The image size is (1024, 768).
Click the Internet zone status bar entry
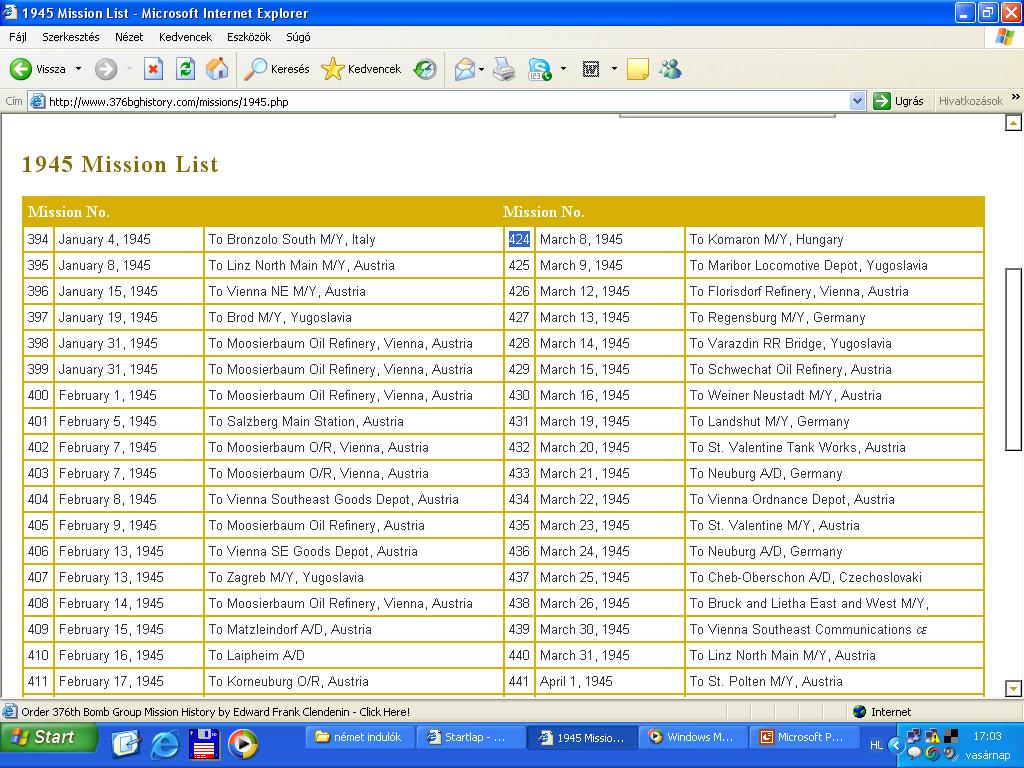point(882,712)
